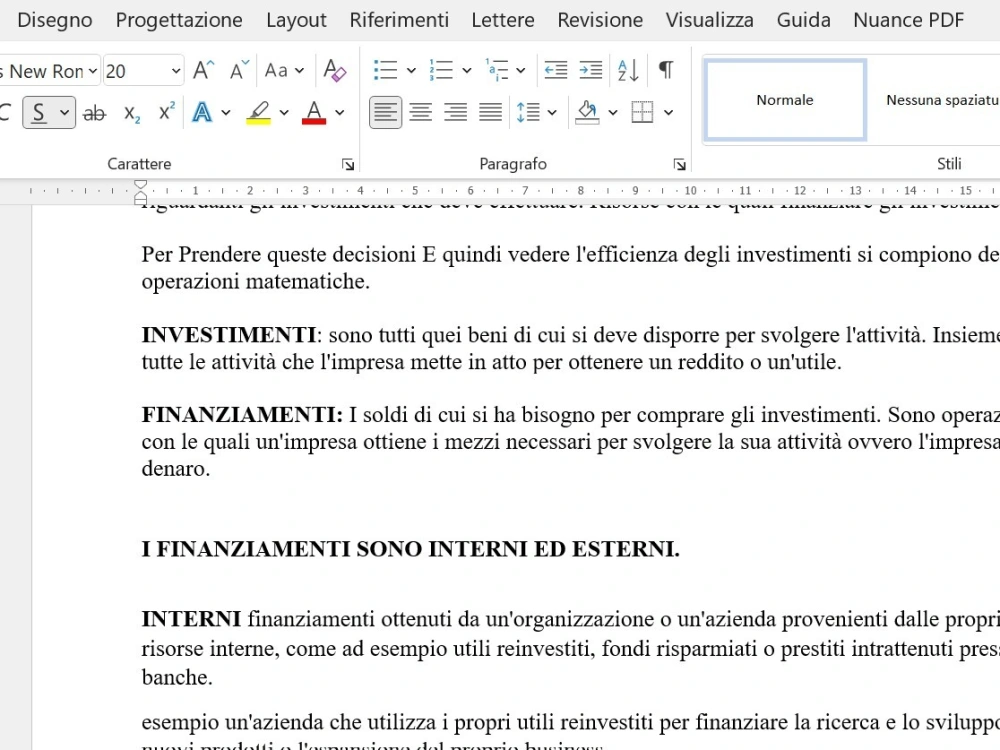This screenshot has height=750, width=1000.
Task: Apply paragraph shading with the paint bucket
Action: [587, 112]
